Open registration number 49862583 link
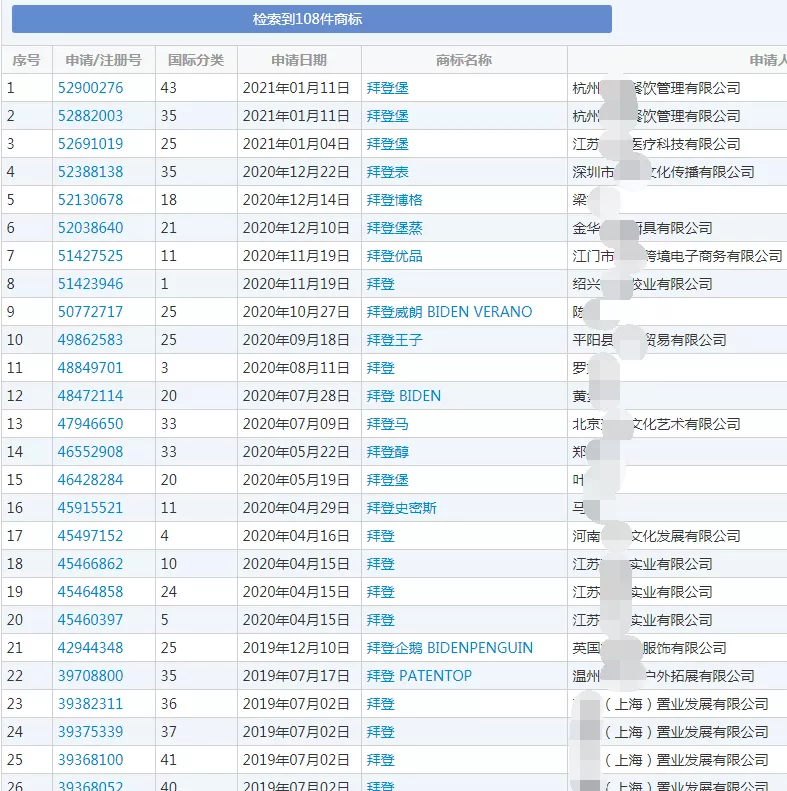787x791 pixels. tap(90, 340)
